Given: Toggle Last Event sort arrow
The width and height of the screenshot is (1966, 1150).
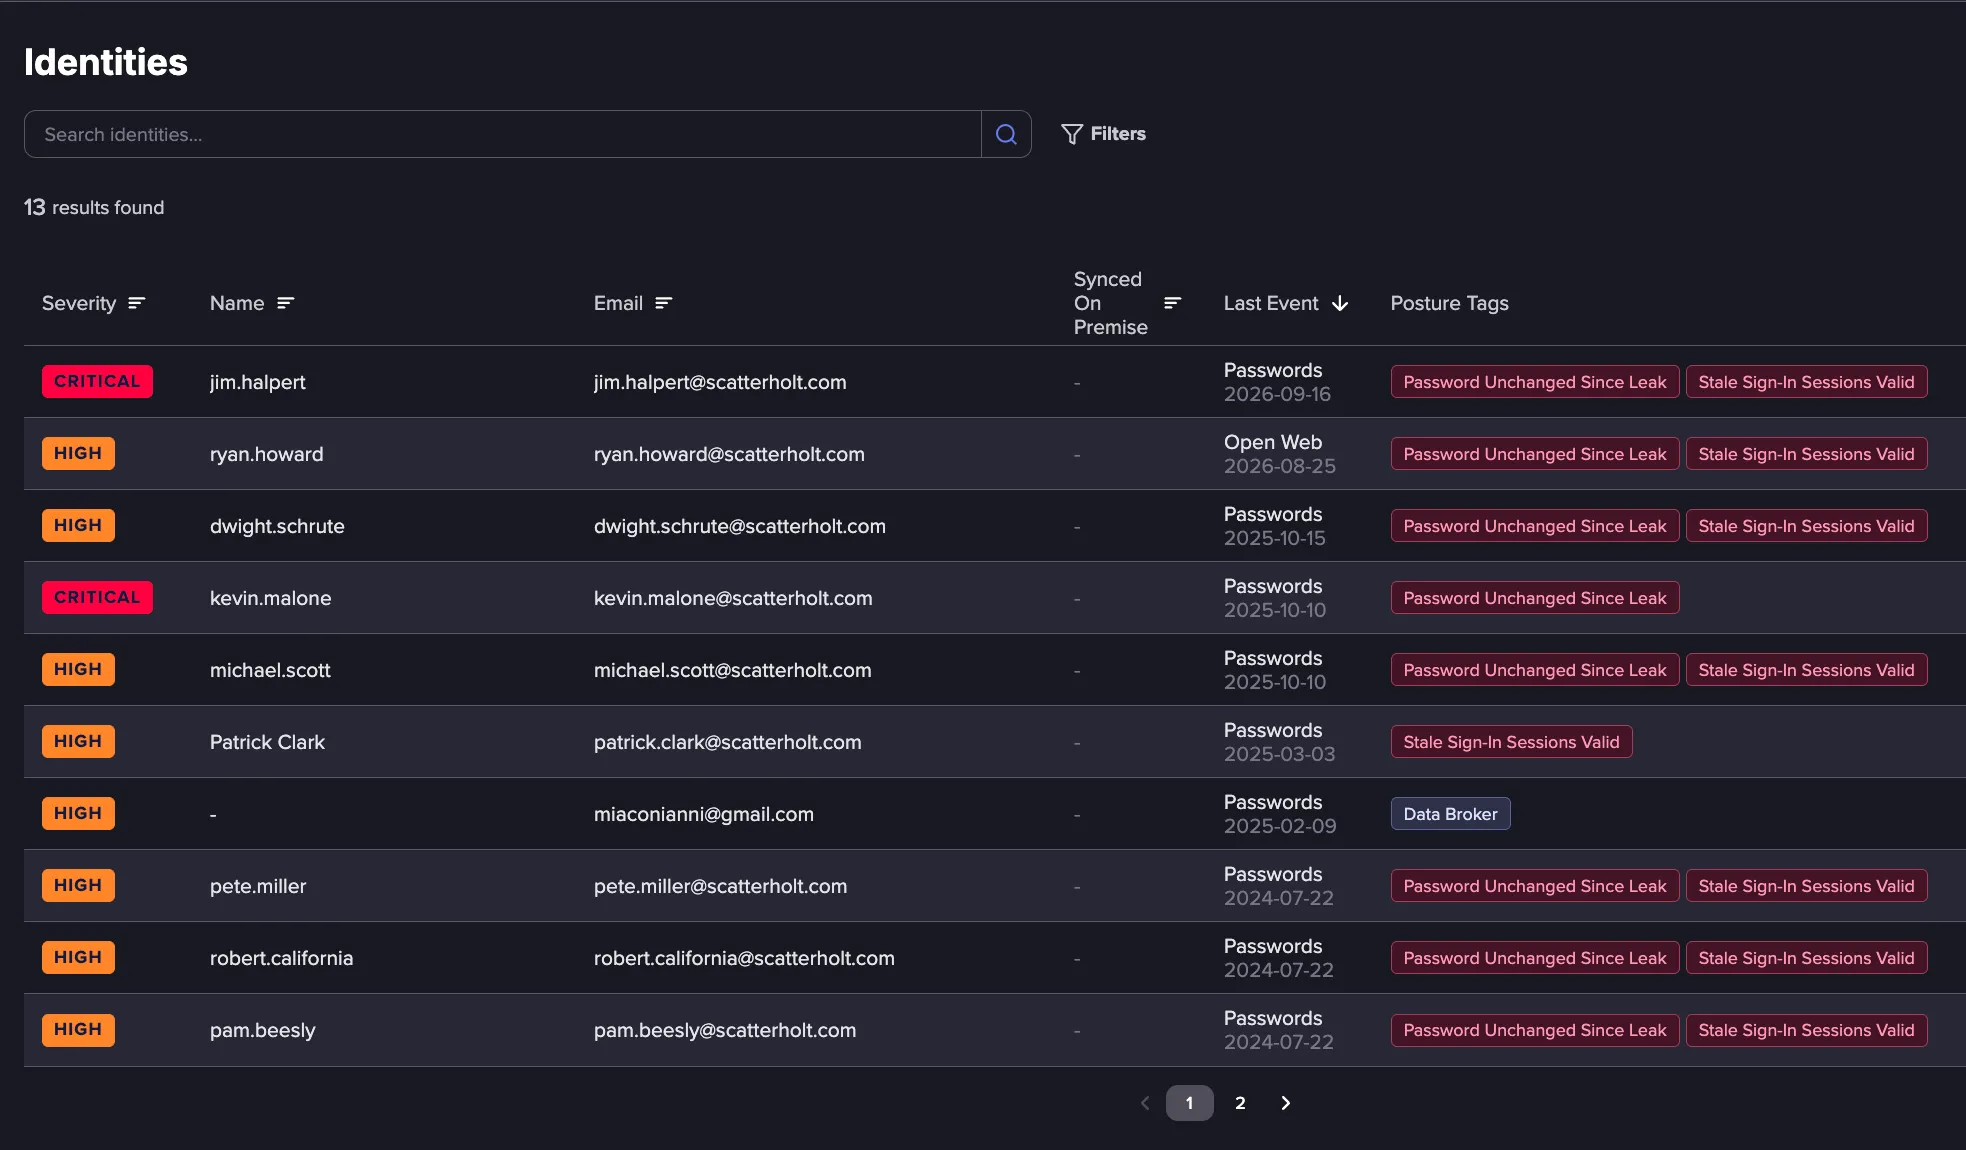Looking at the screenshot, I should click(x=1340, y=303).
